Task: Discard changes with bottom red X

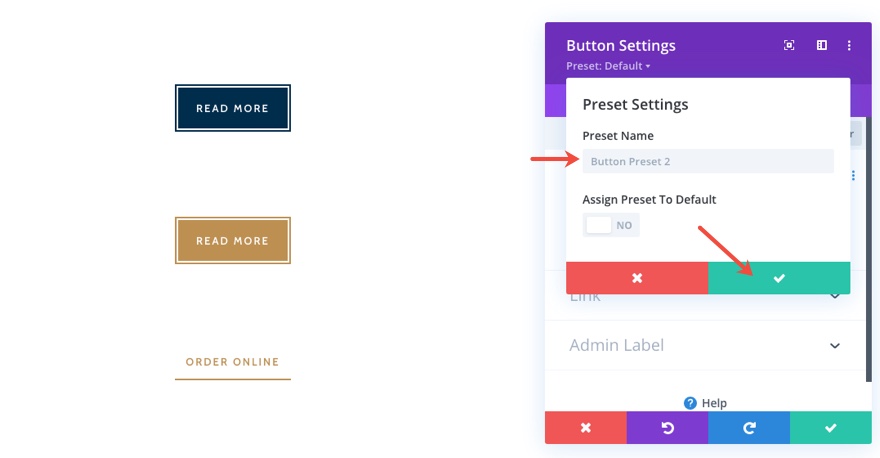Action: (x=586, y=428)
